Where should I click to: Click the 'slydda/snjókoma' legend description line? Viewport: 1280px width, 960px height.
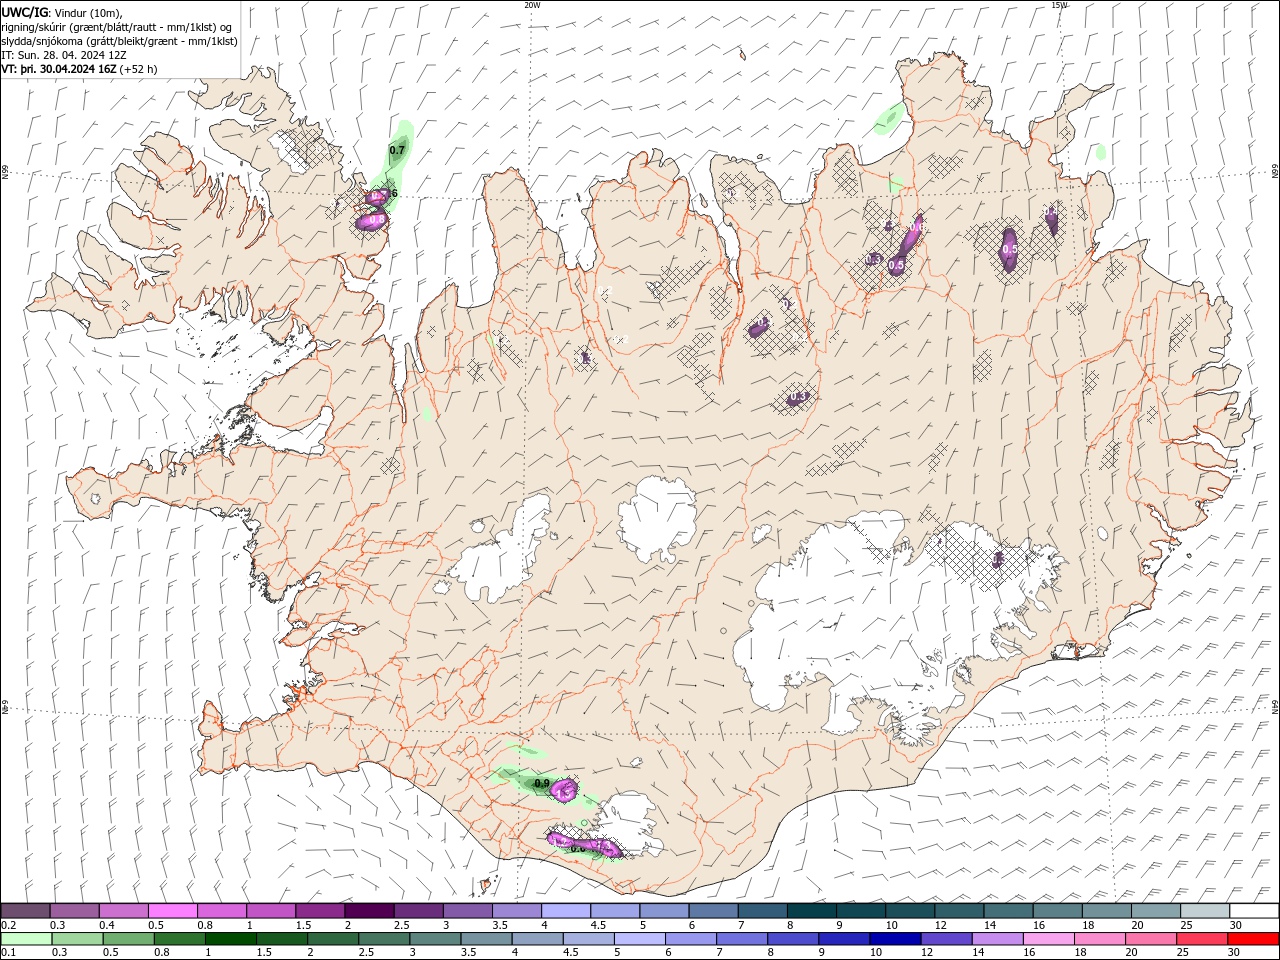click(x=120, y=41)
